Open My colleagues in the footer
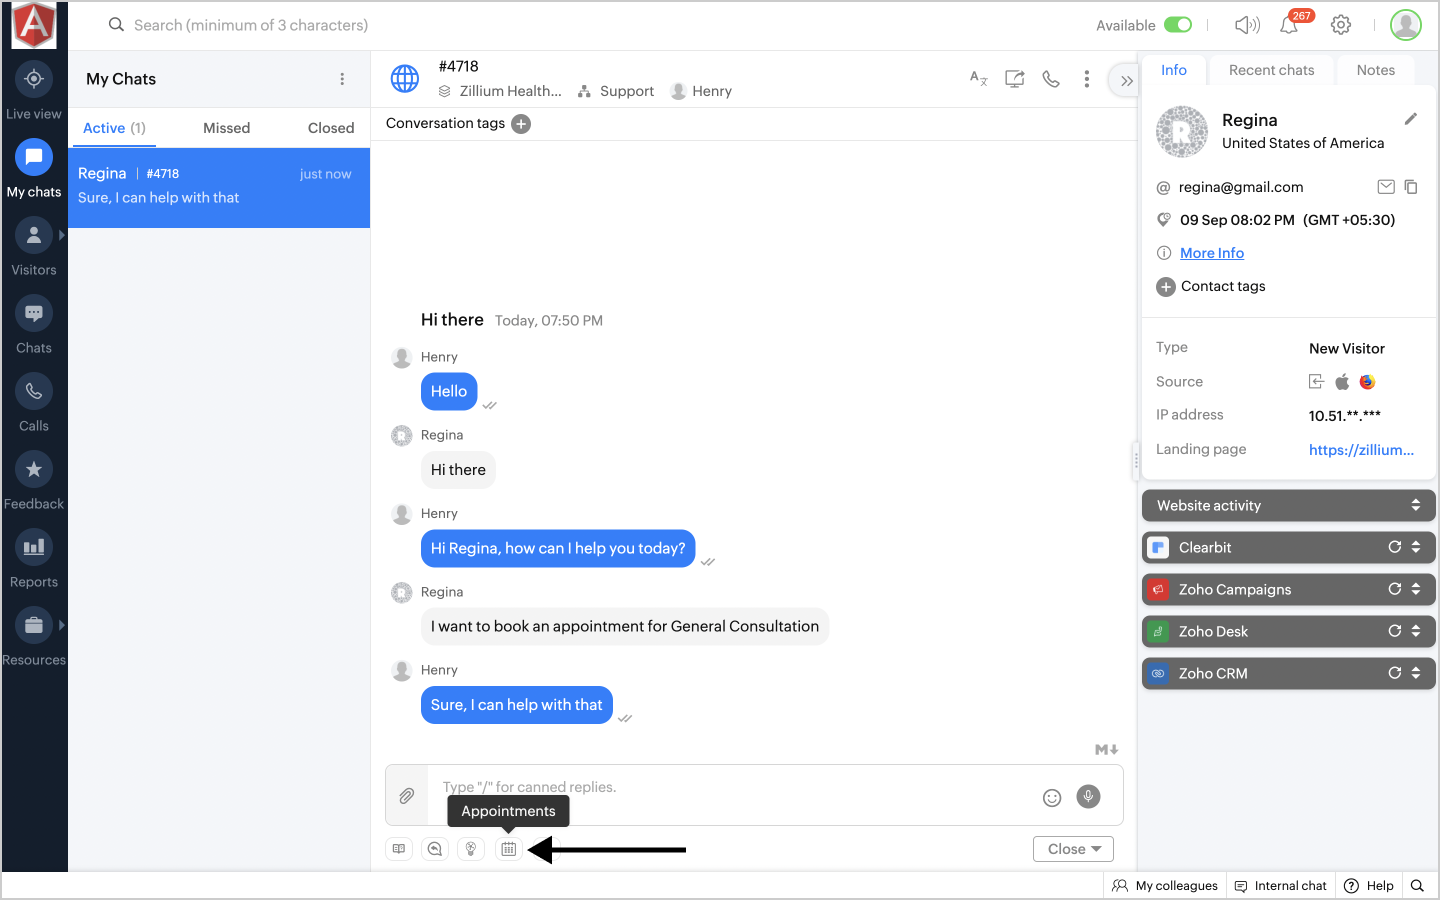 pyautogui.click(x=1165, y=886)
